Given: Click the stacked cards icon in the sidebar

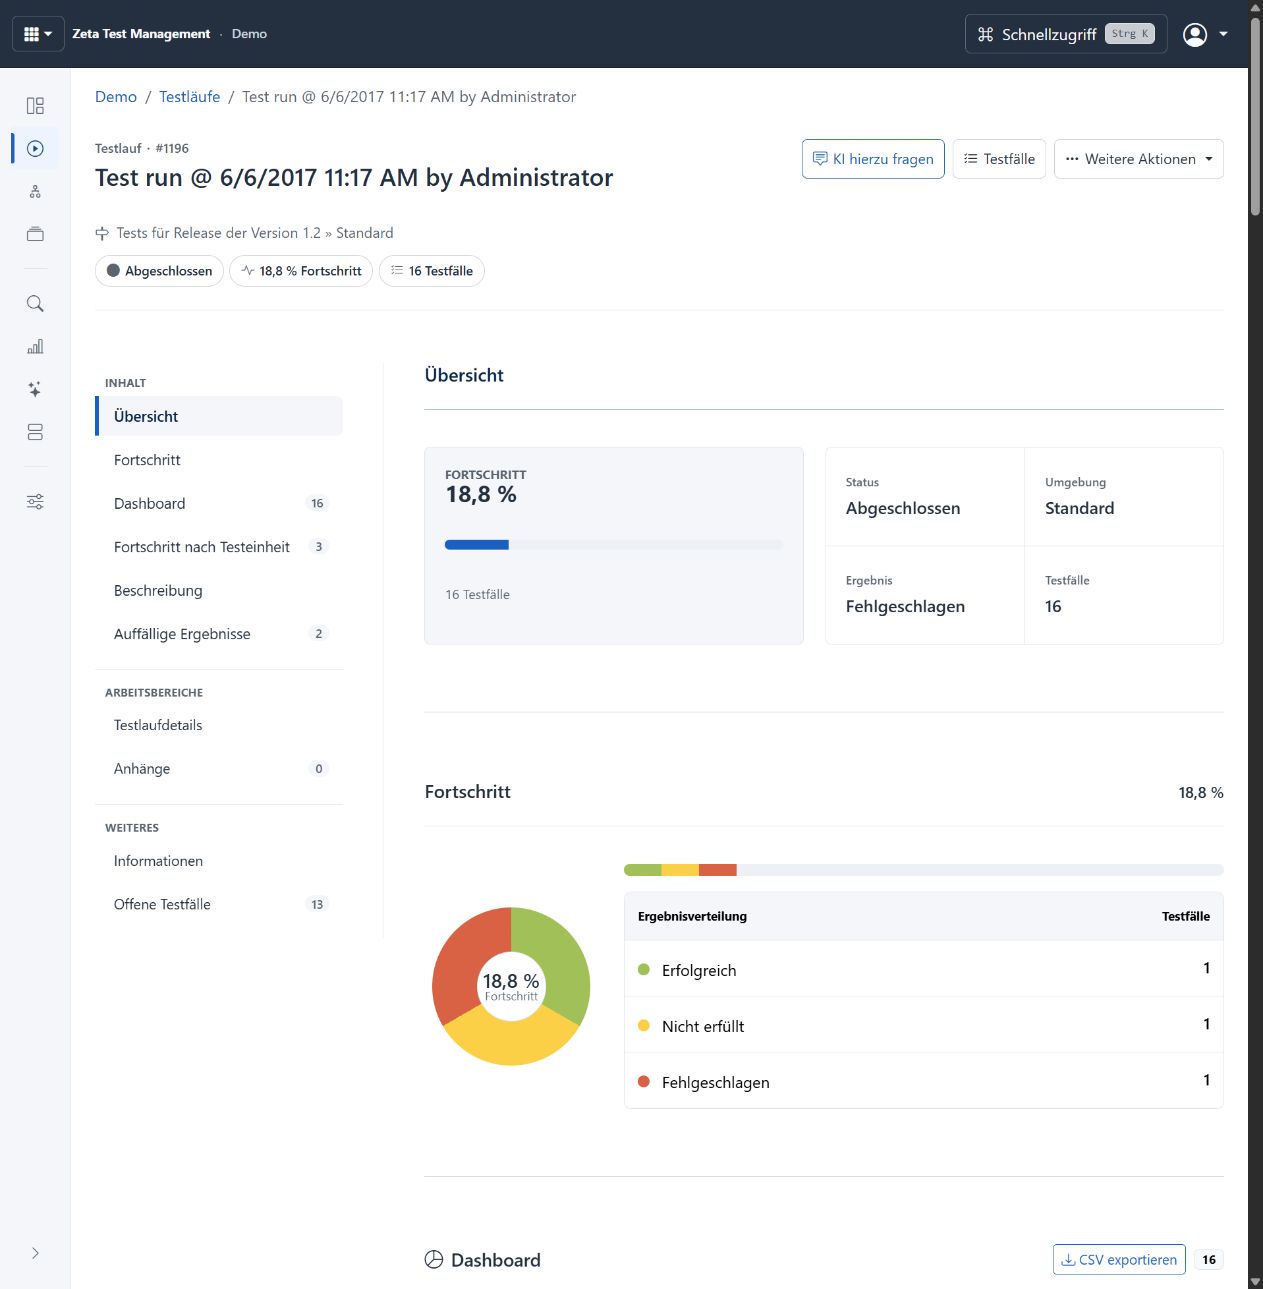Looking at the screenshot, I should 35,234.
